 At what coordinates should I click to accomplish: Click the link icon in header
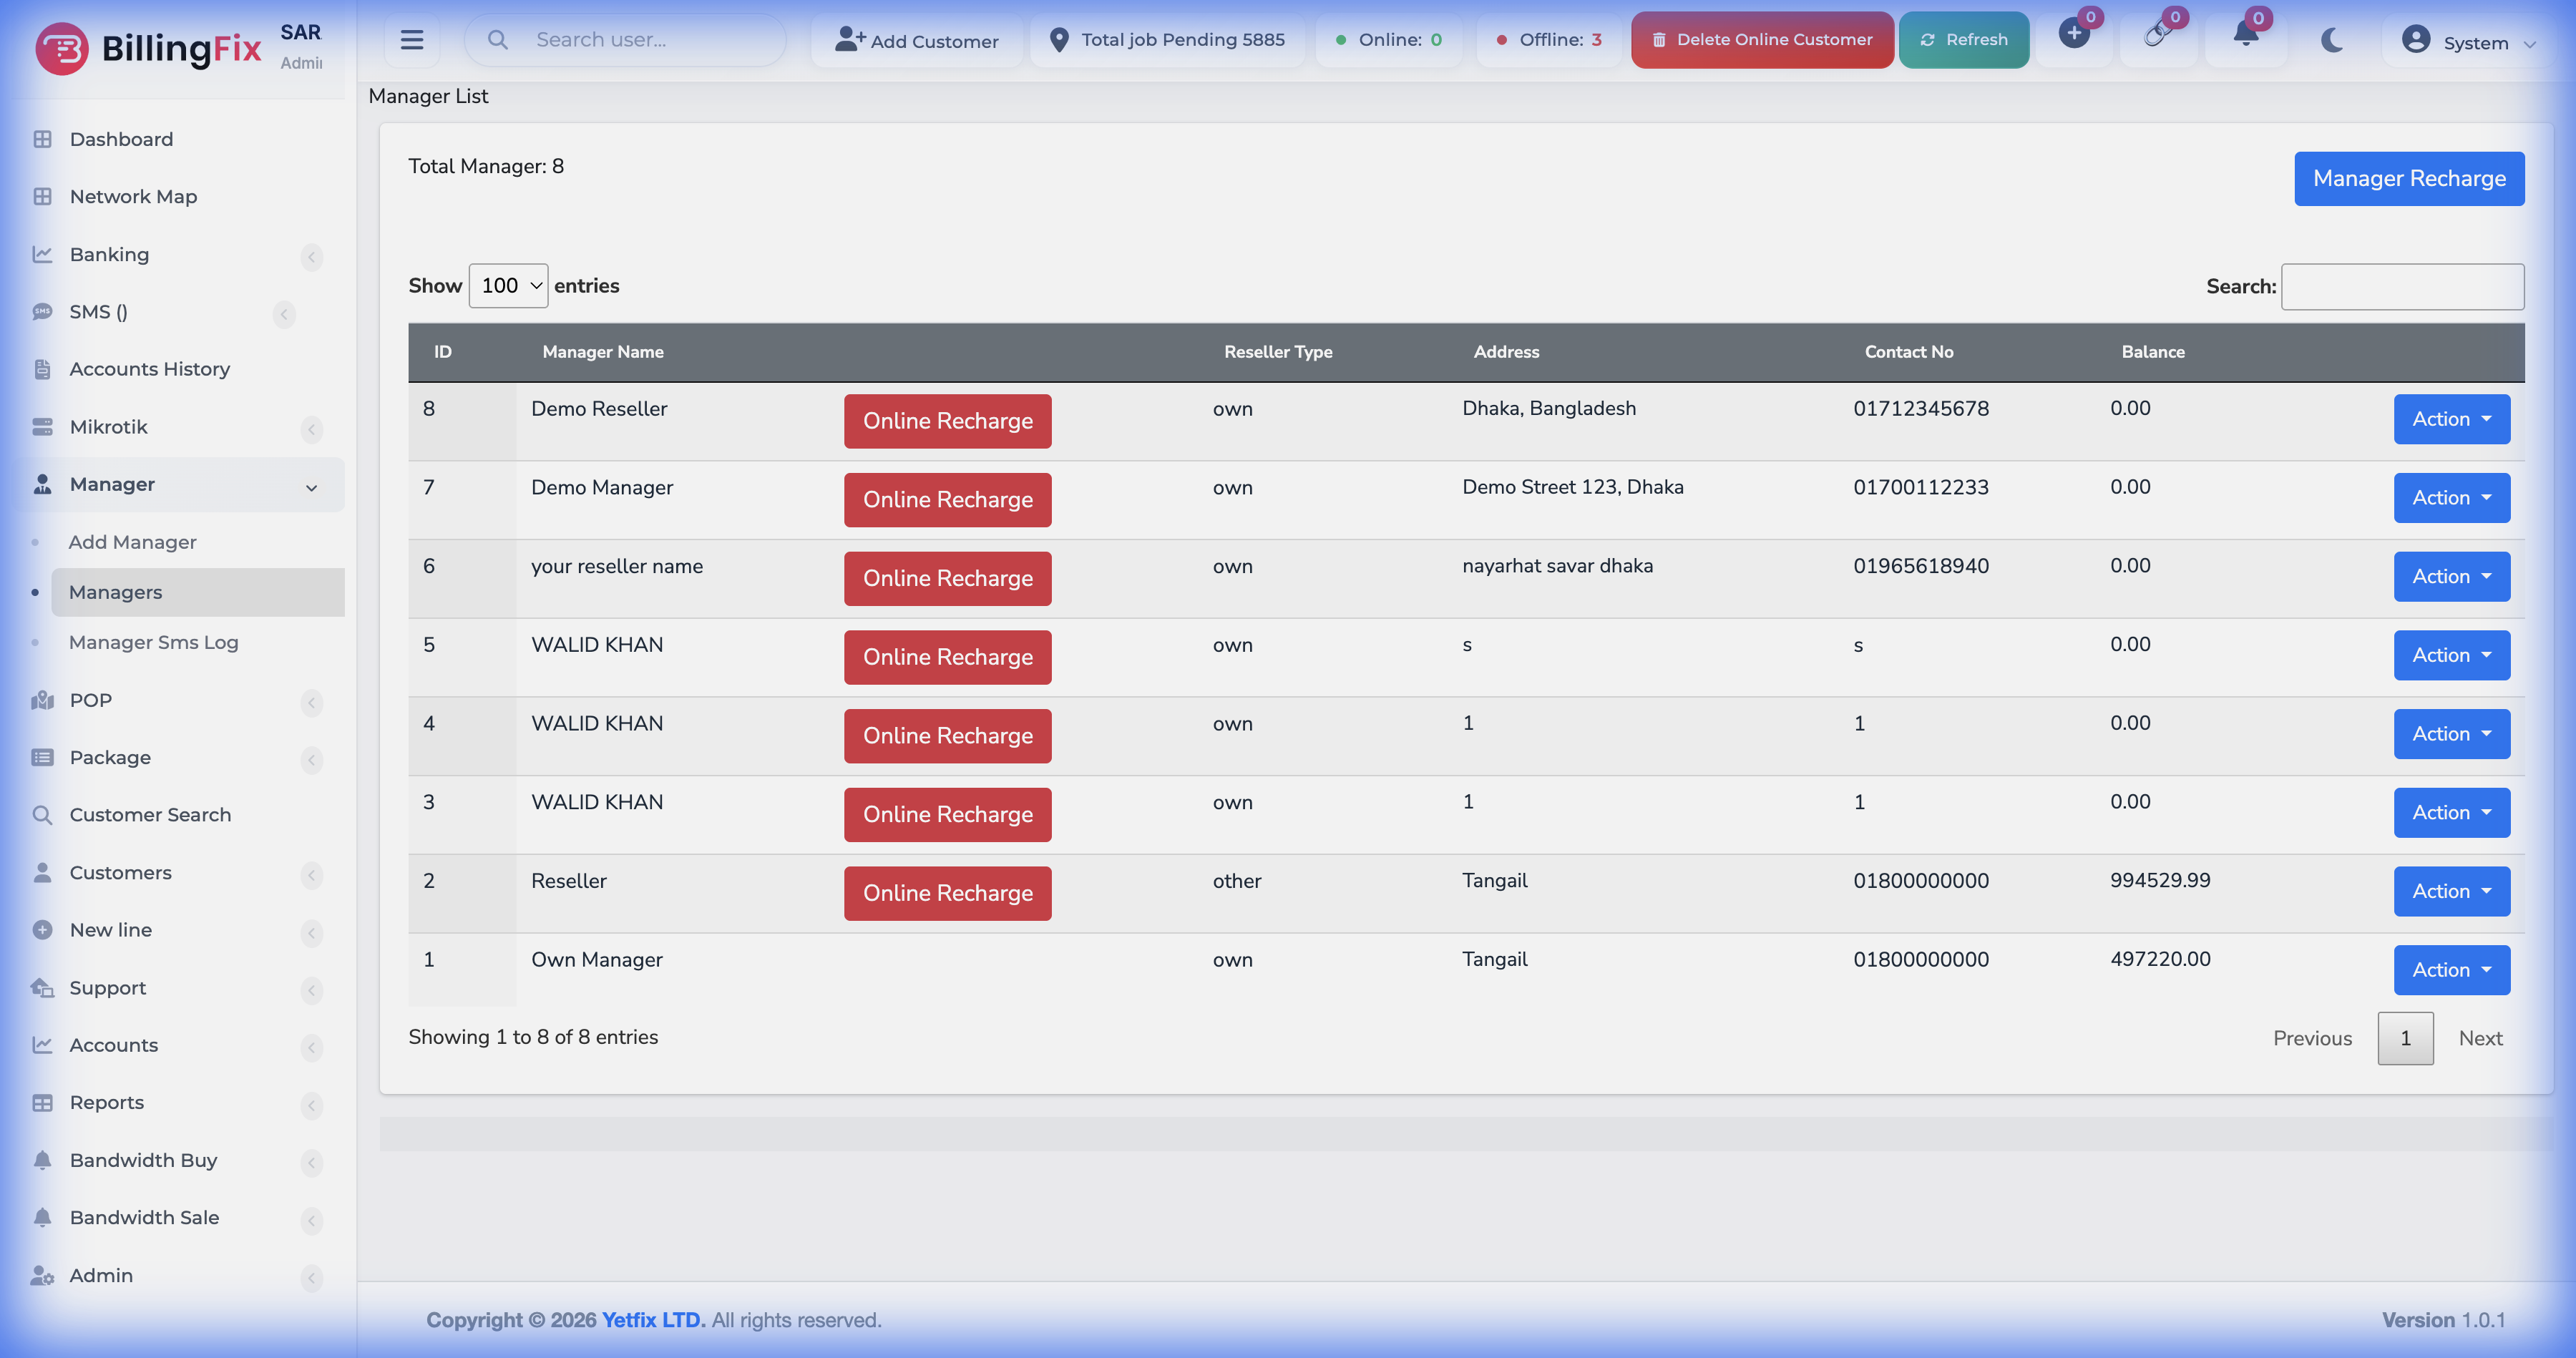[2157, 36]
